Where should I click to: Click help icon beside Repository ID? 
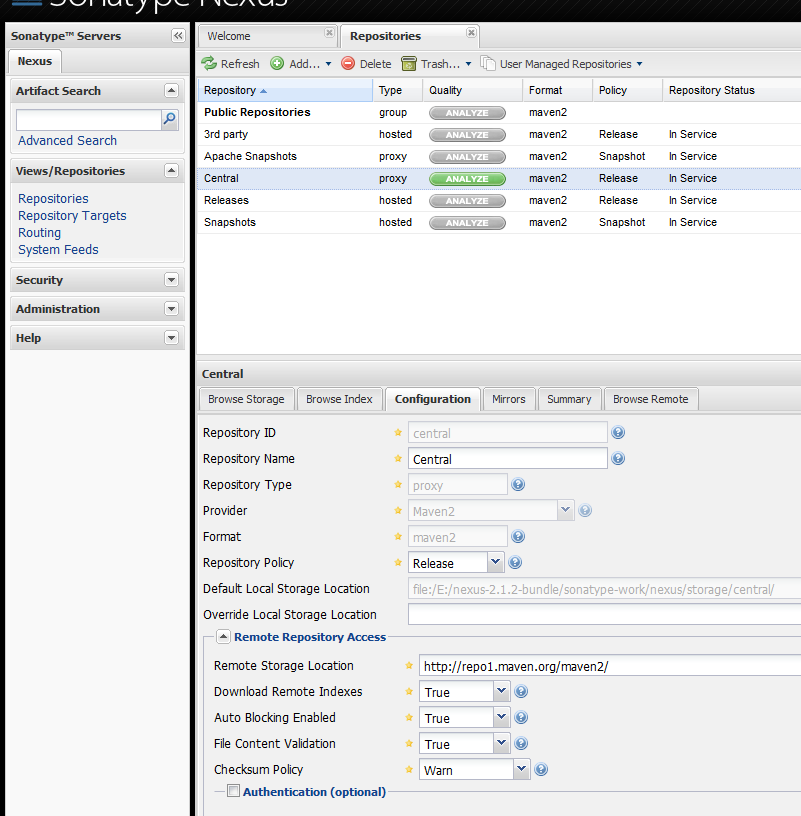click(x=618, y=432)
